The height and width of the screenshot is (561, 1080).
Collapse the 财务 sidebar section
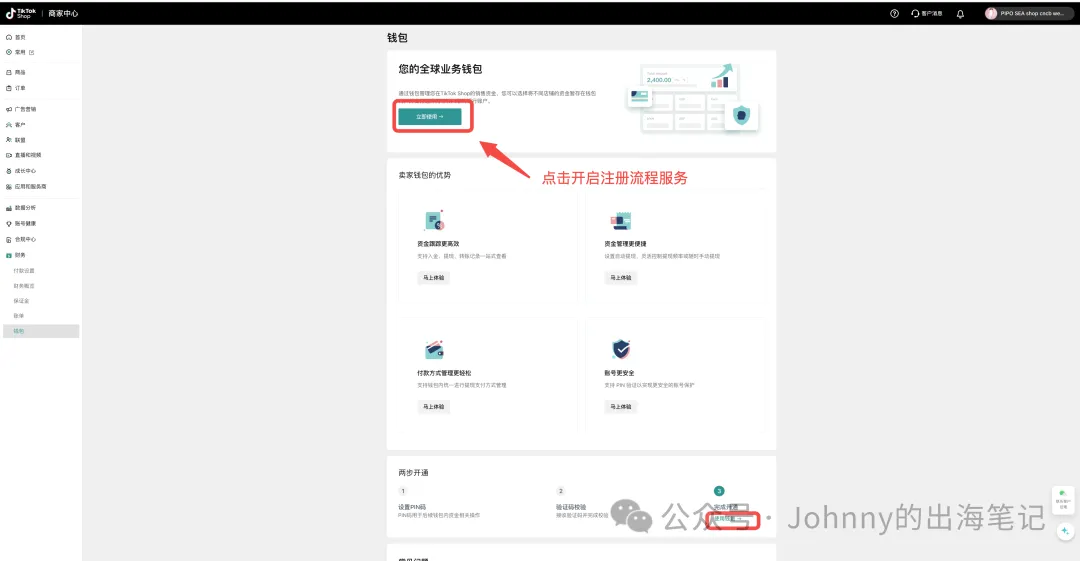pyautogui.click(x=20, y=255)
